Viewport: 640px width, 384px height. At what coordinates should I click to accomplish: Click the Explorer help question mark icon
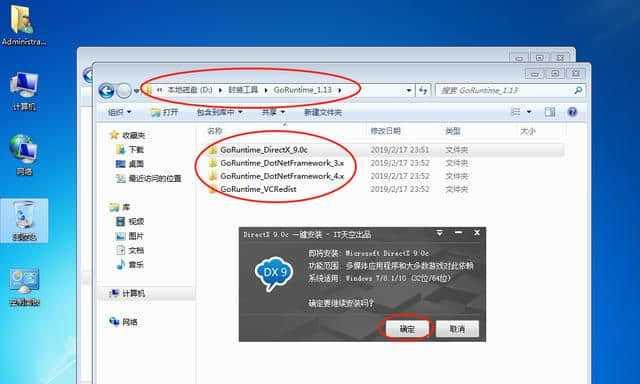(572, 112)
